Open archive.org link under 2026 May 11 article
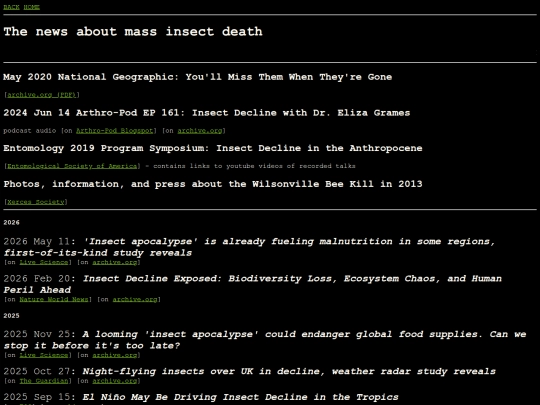 [x=115, y=262]
